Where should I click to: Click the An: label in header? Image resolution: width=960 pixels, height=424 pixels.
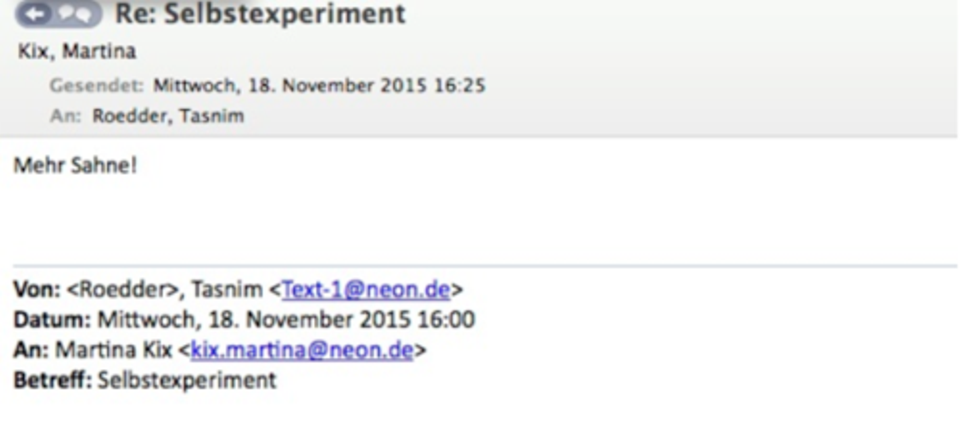click(66, 116)
